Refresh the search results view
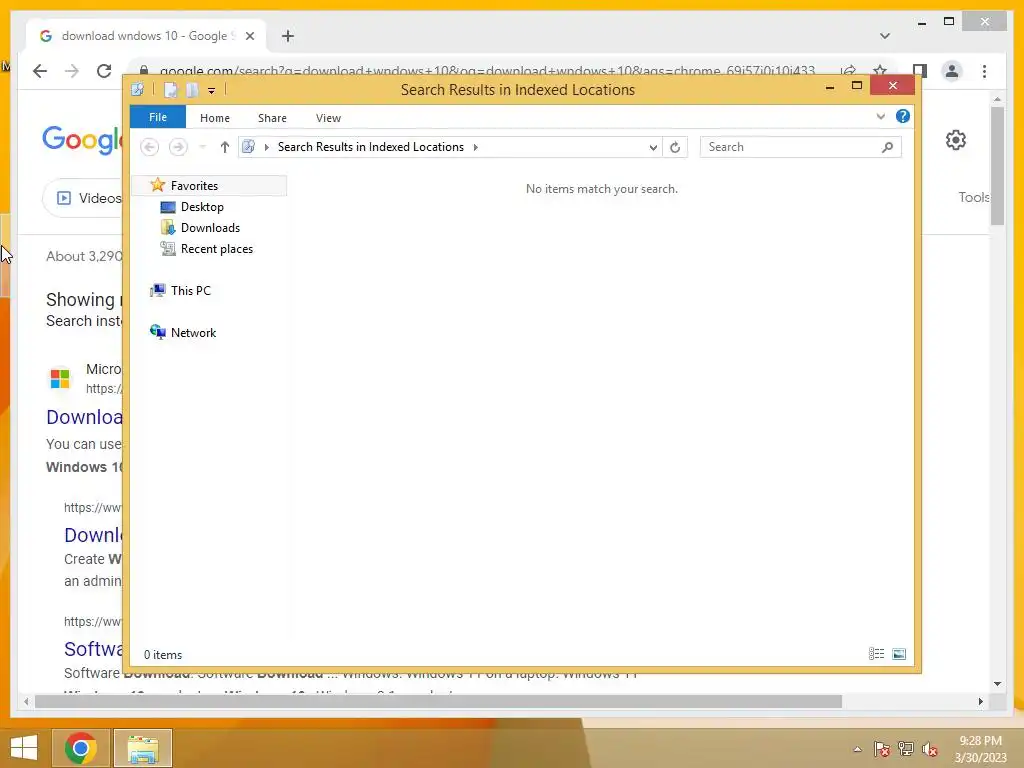Viewport: 1024px width, 768px height. coord(675,148)
